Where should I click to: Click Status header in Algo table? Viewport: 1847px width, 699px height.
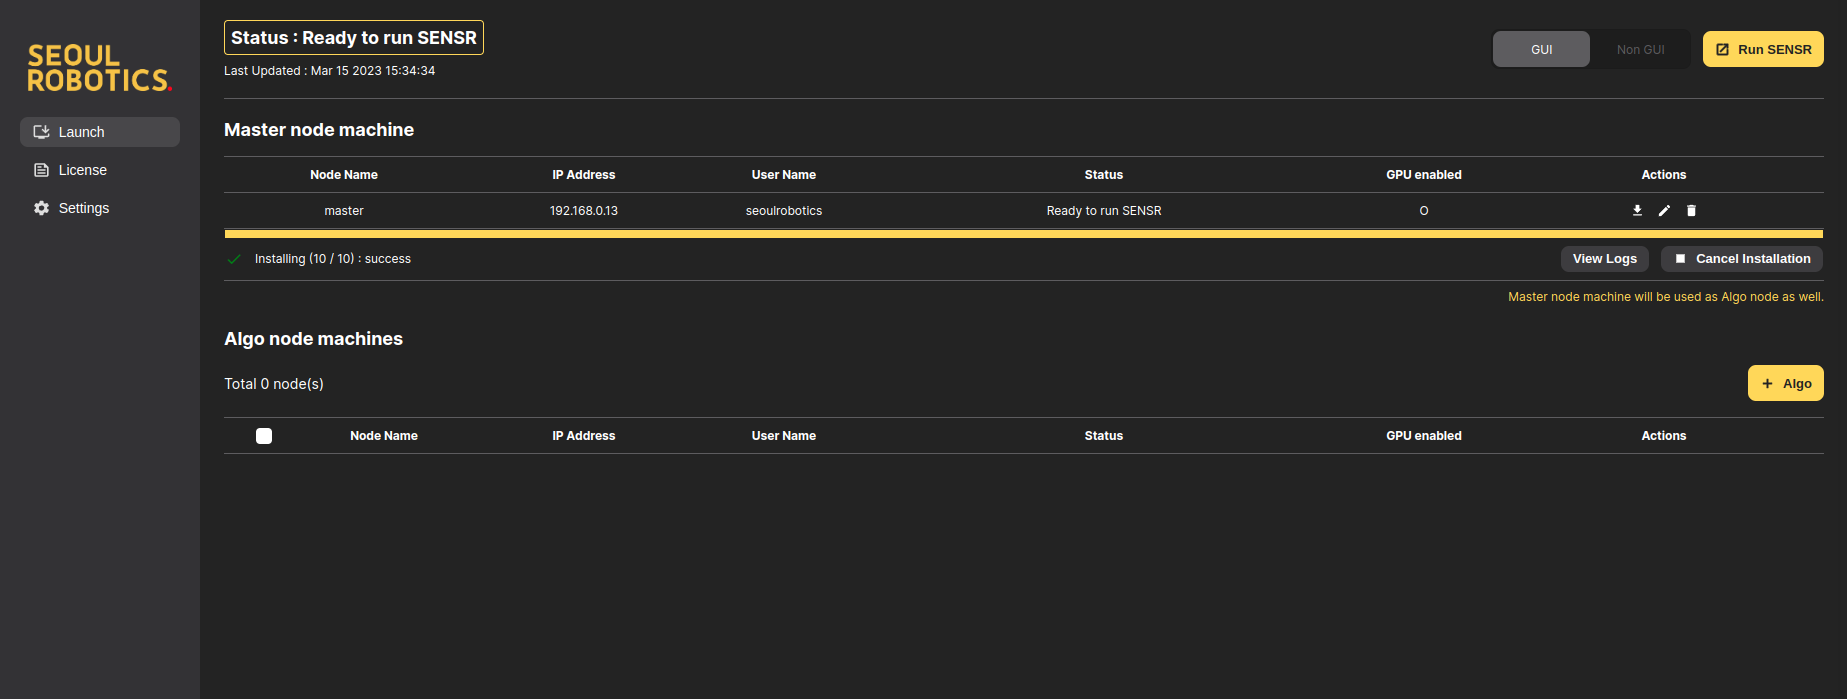coord(1104,436)
